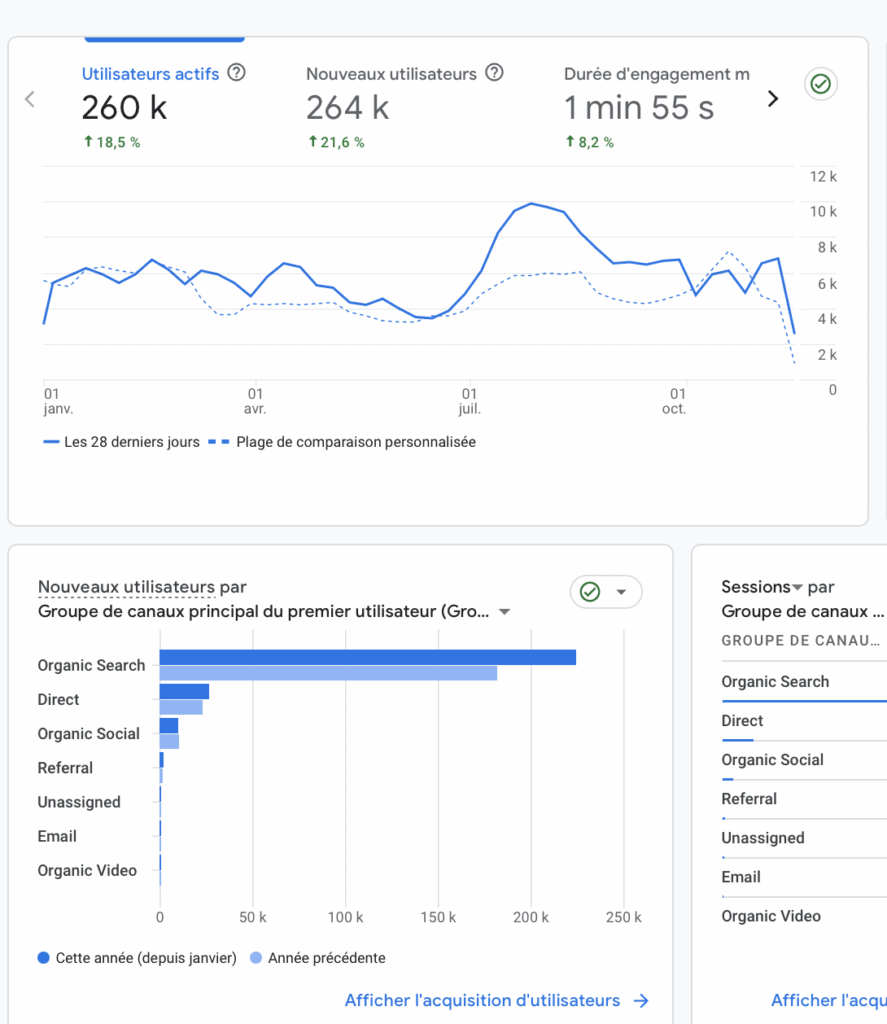The height and width of the screenshot is (1024, 887).
Task: Select Direct row in Sessions table
Action: (742, 721)
